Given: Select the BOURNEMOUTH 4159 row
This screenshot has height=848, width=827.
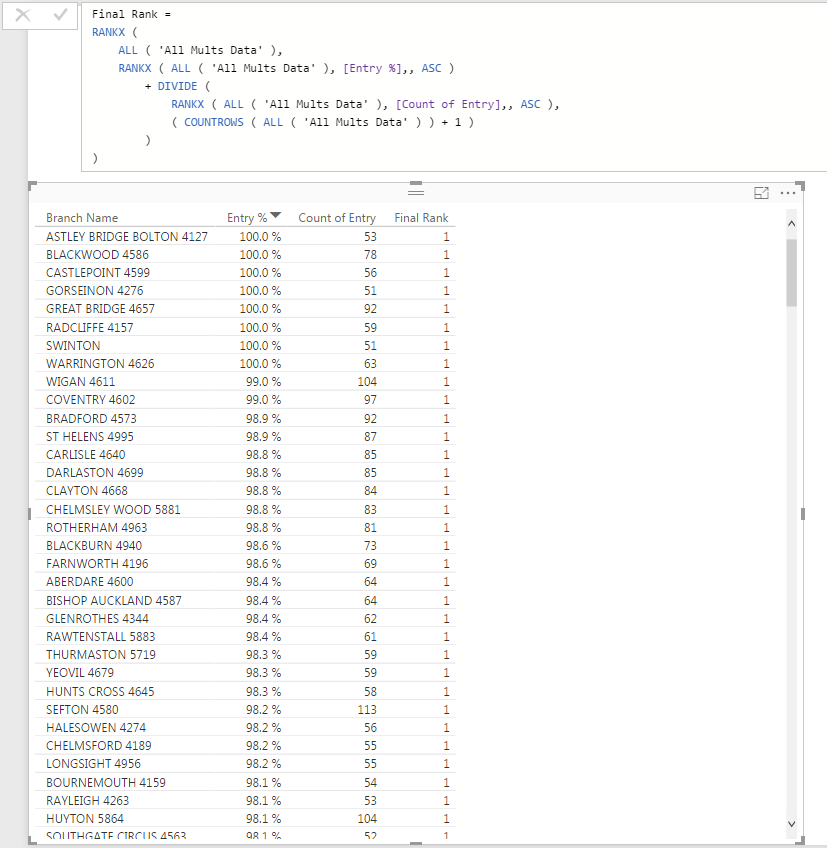Looking at the screenshot, I should pyautogui.click(x=245, y=782).
